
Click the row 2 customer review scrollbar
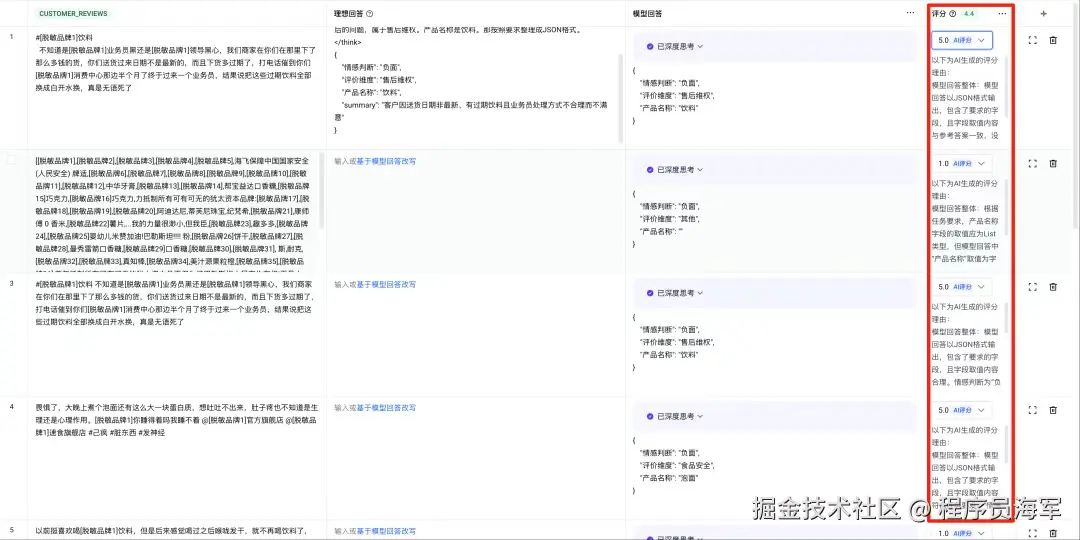[x=321, y=189]
